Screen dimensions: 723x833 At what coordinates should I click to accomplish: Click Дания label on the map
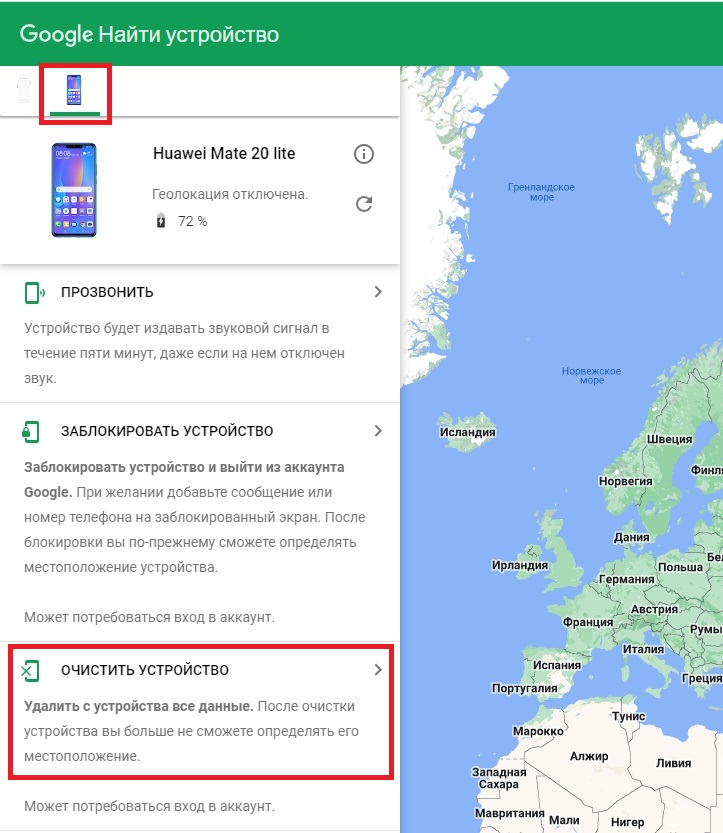click(x=631, y=537)
